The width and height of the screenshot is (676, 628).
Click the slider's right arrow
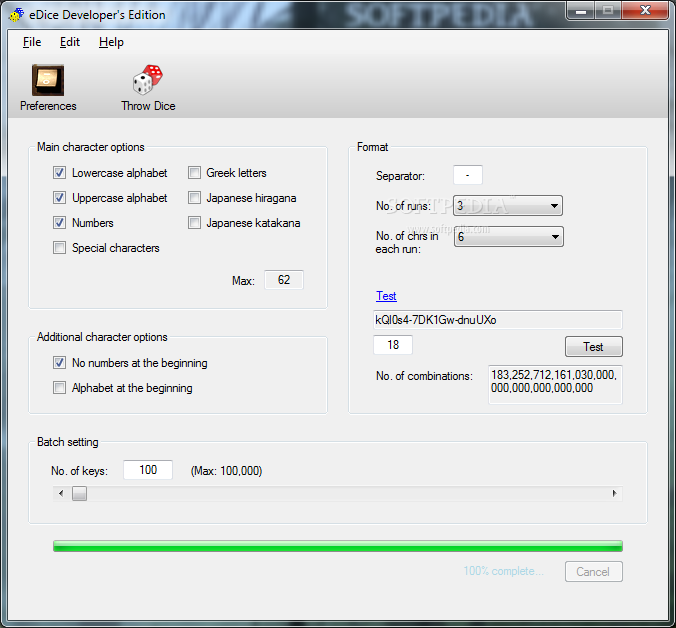614,494
